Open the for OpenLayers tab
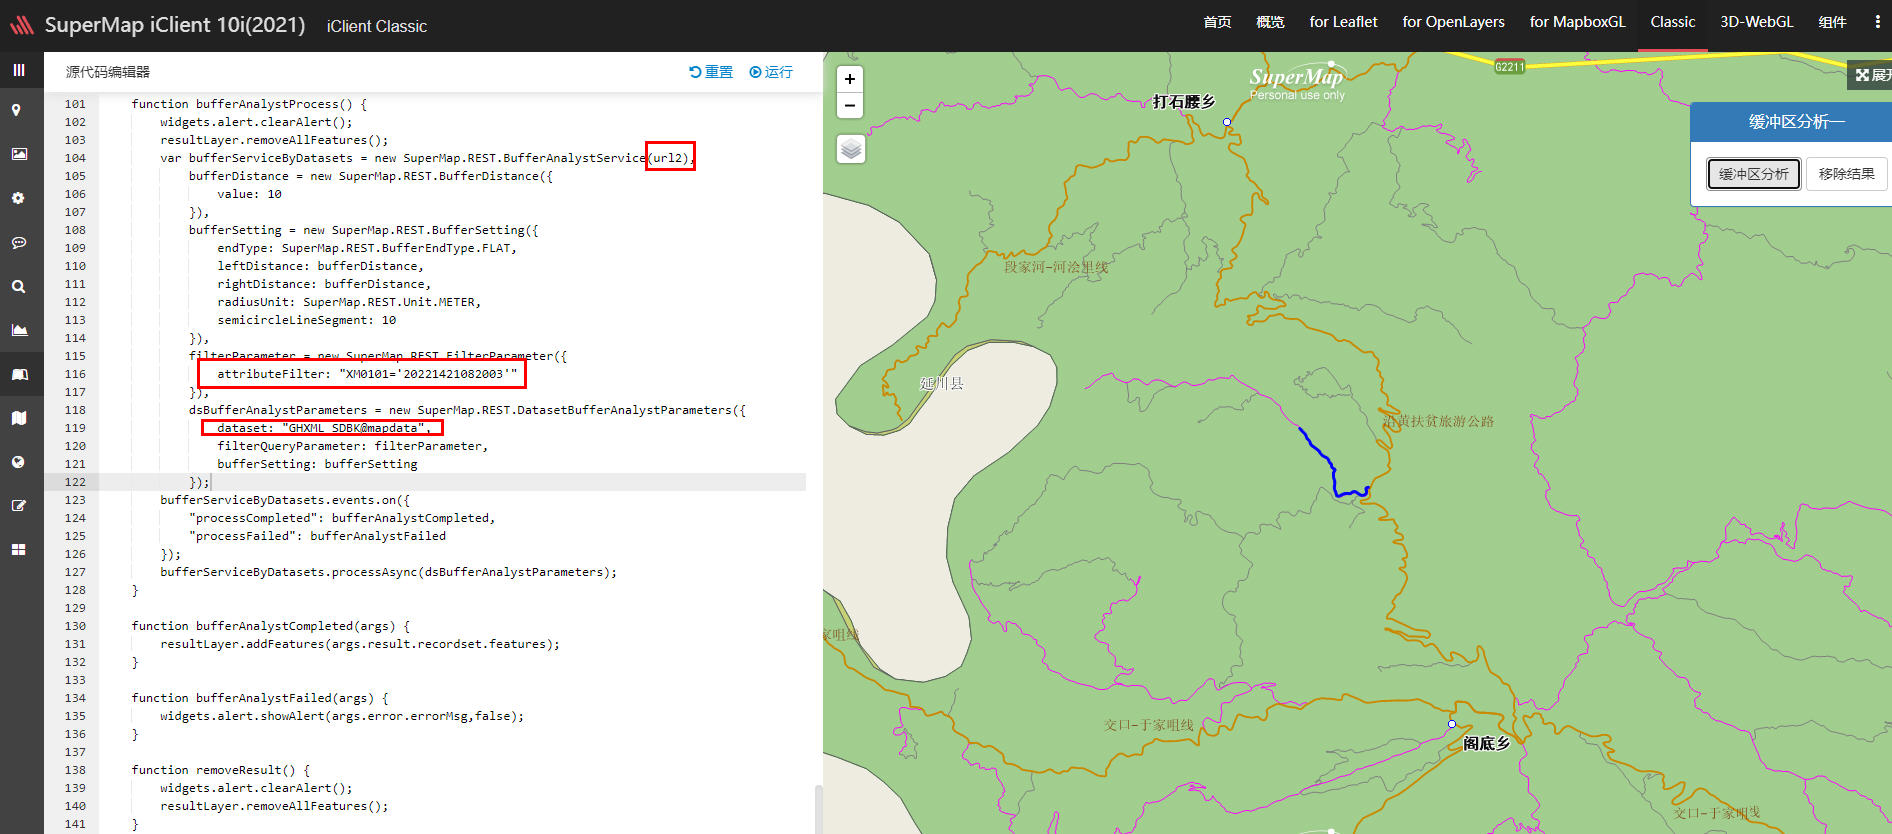This screenshot has width=1892, height=834. 1453,22
